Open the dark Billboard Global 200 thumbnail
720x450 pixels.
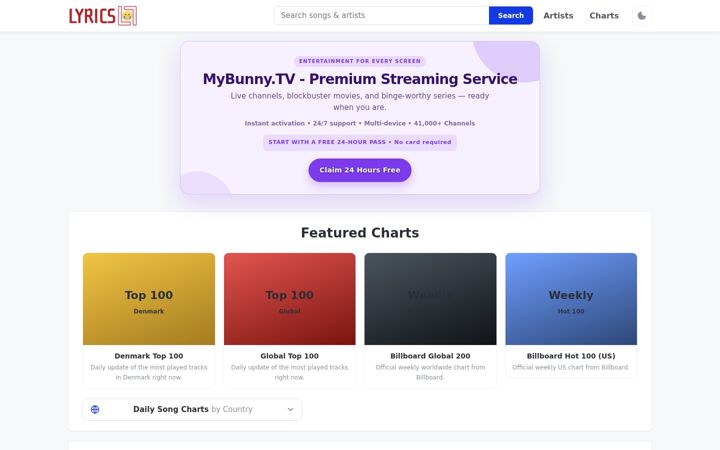tap(430, 299)
